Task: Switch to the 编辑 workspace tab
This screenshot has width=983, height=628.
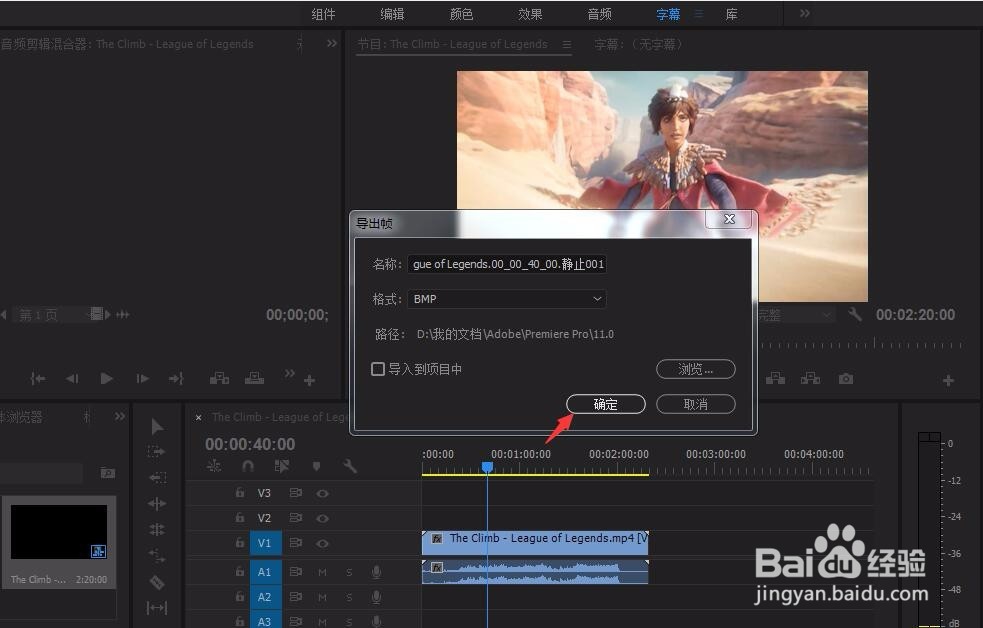Action: click(x=392, y=14)
